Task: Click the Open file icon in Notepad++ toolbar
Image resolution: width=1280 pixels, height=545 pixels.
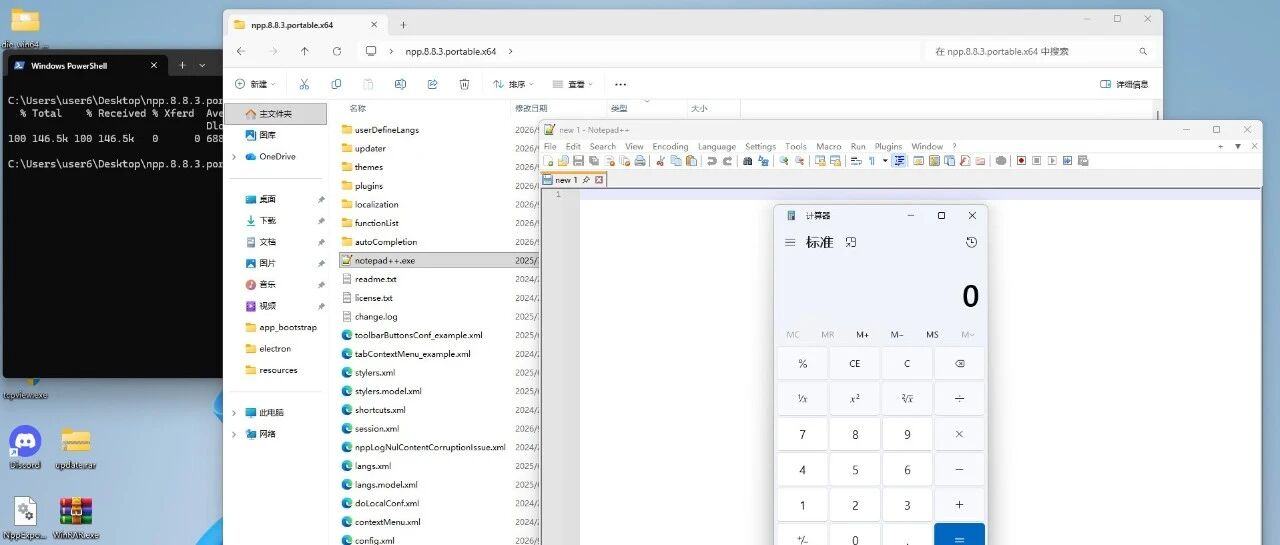Action: 563,160
